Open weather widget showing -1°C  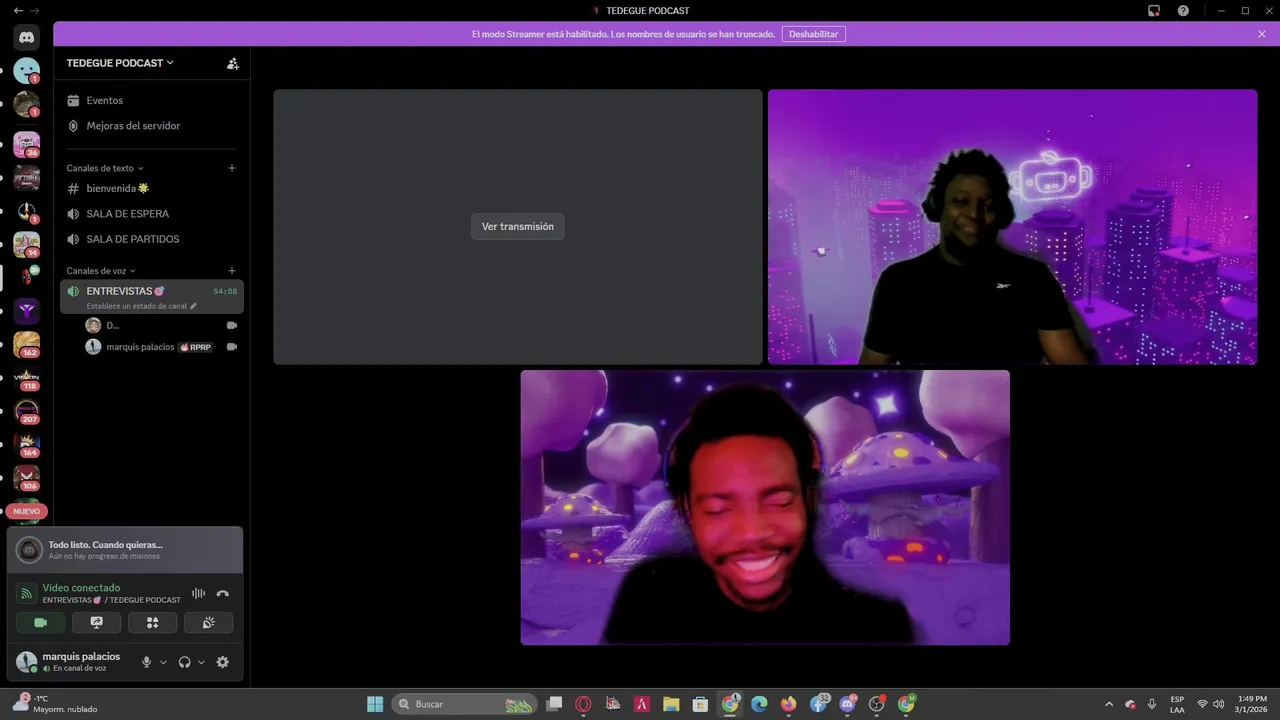click(x=56, y=704)
